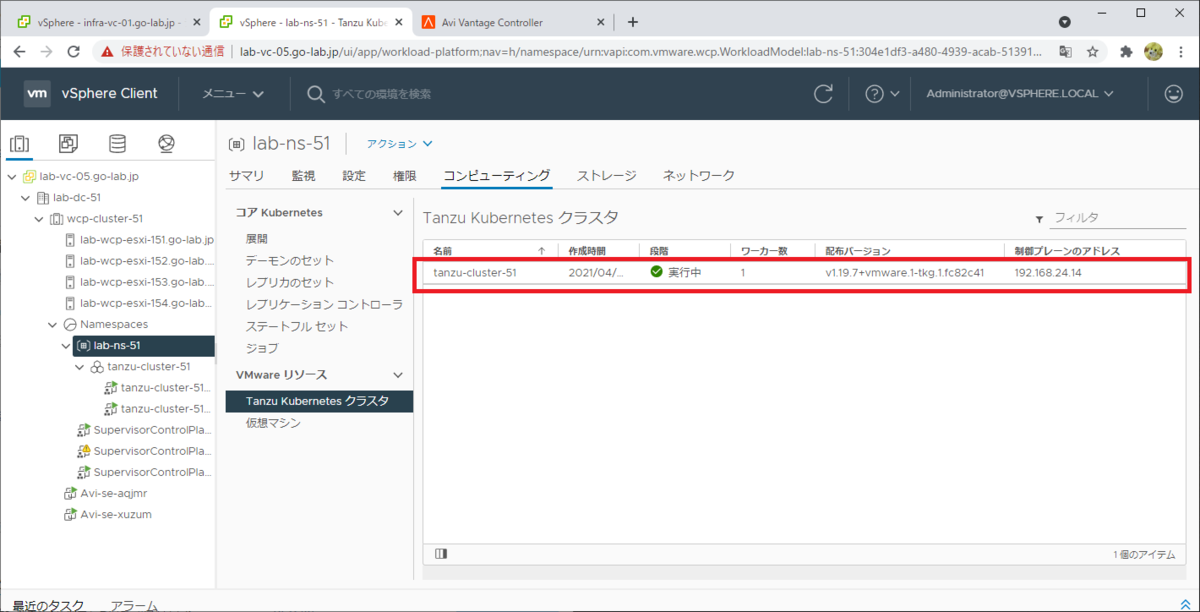Open VMs and Templates inventory view

click(x=68, y=144)
